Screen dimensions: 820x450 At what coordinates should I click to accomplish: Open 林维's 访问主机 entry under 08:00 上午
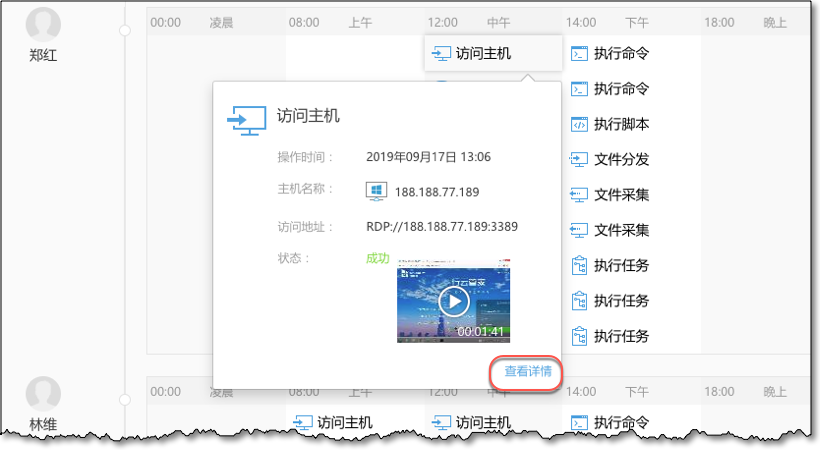coord(333,422)
